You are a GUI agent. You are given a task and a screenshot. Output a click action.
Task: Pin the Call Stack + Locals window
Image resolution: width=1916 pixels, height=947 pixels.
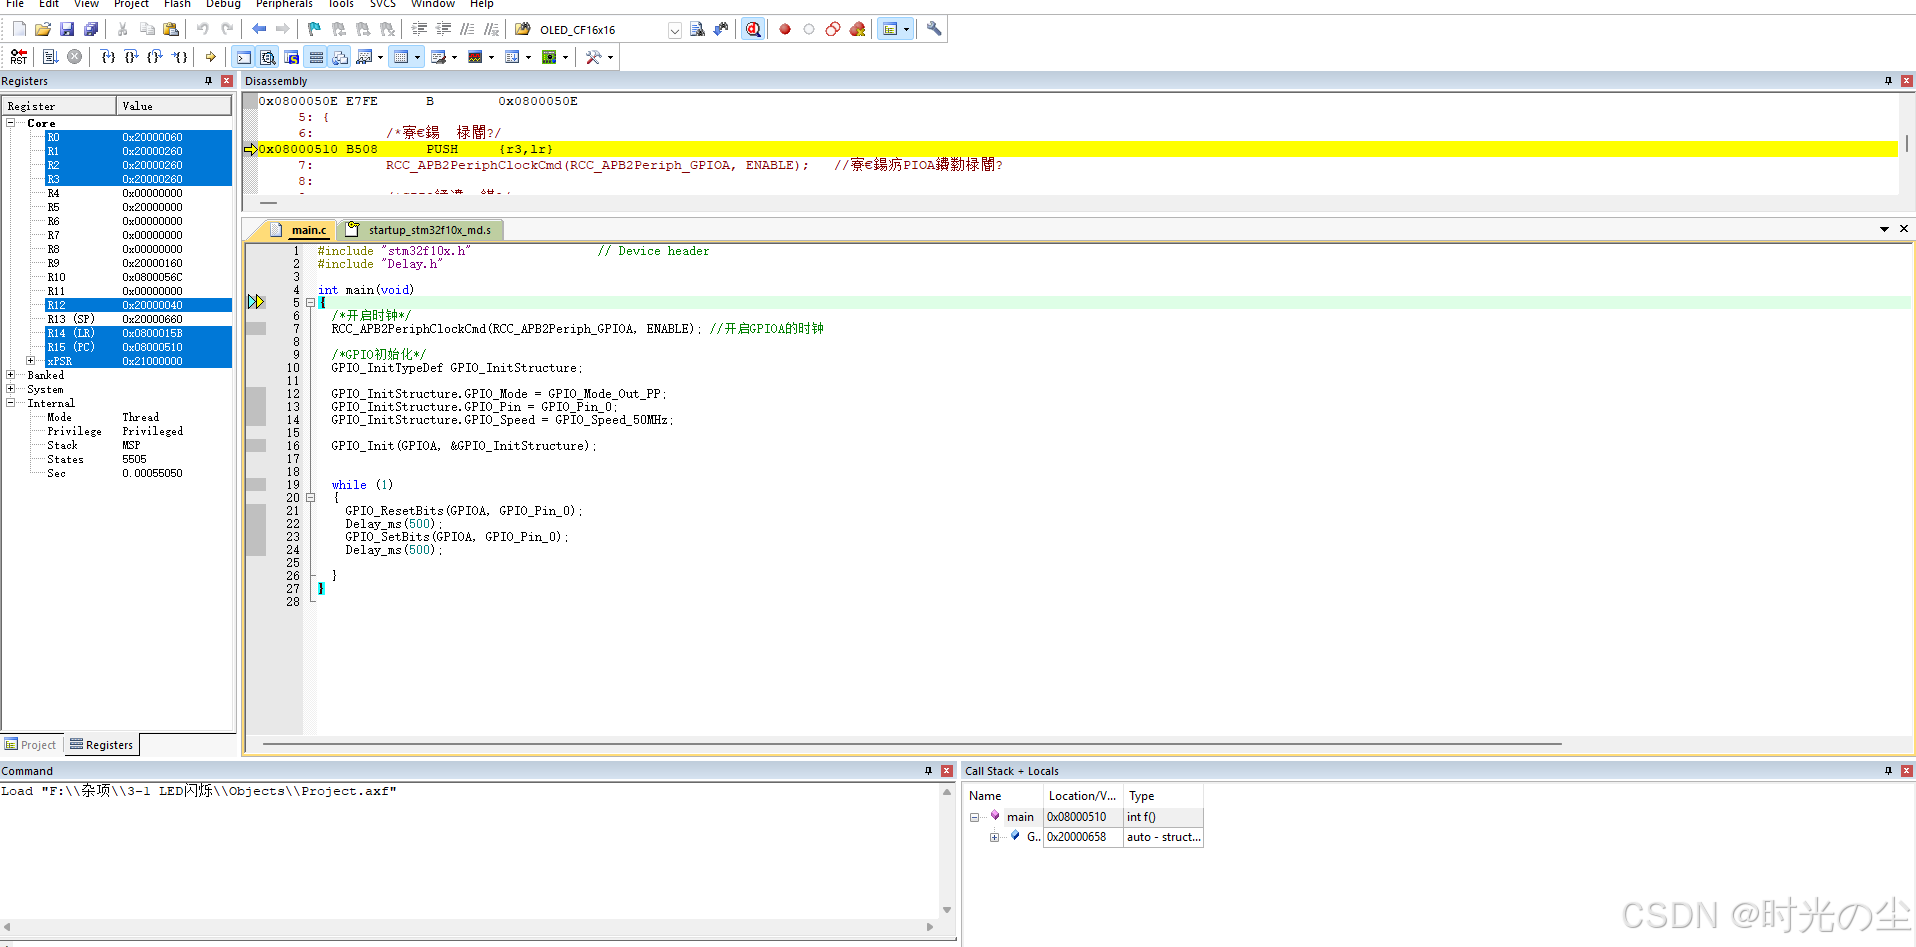coord(1888,771)
